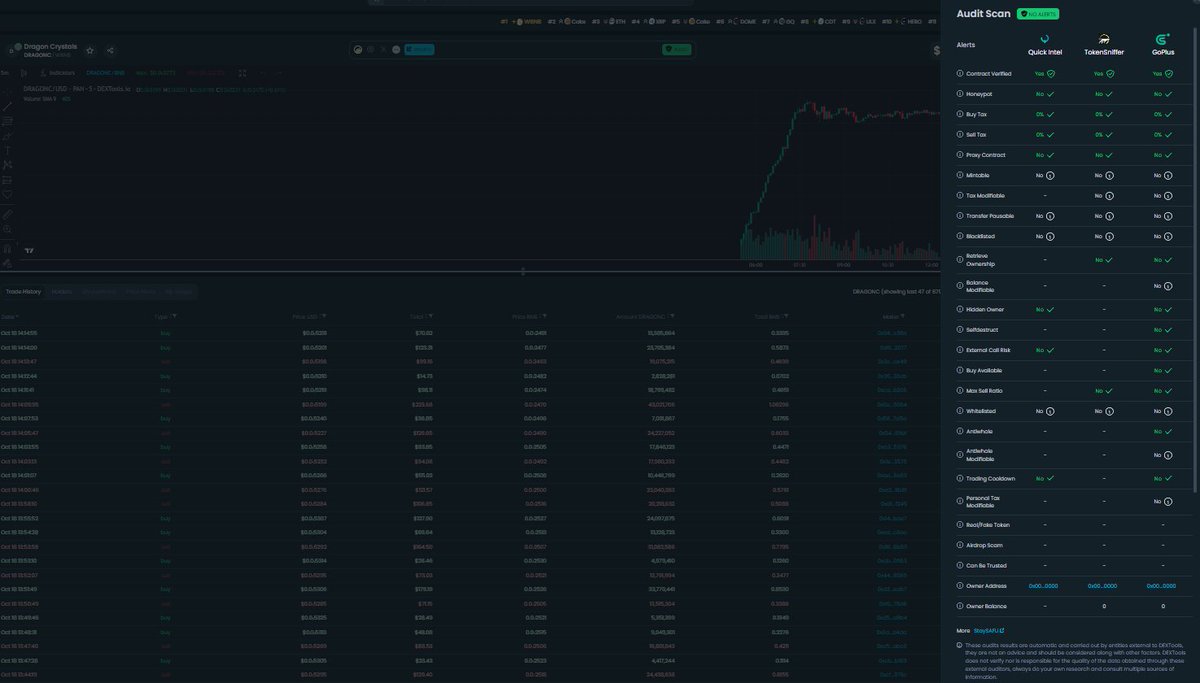The width and height of the screenshot is (1200, 683).
Task: Click the info icon beside Airdrop Scam
Action: tap(960, 545)
